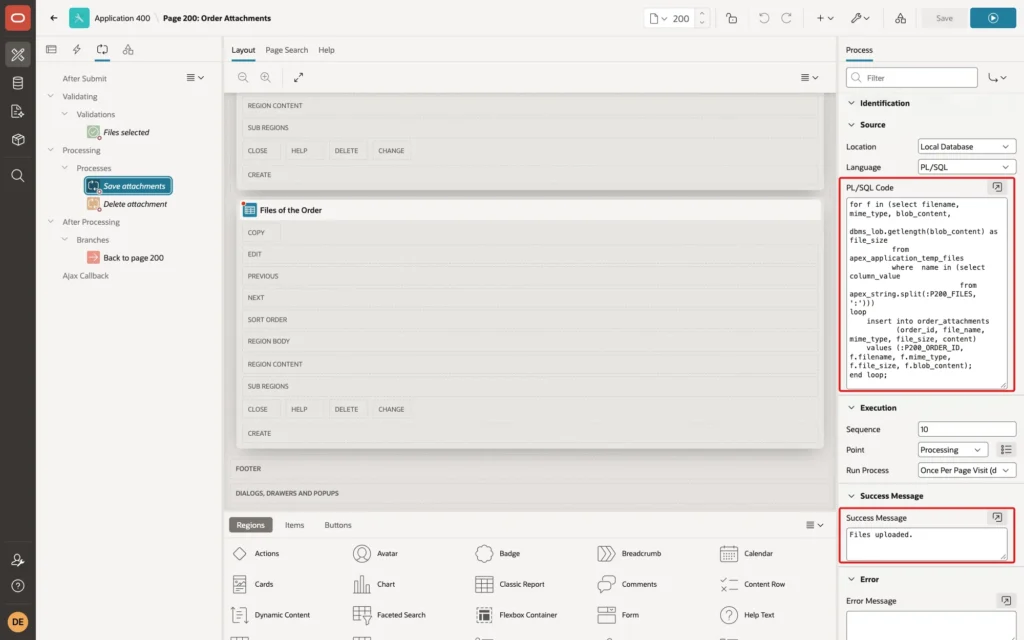Open the Gallery cube icon in sidebar
Image resolution: width=1024 pixels, height=640 pixels.
pyautogui.click(x=18, y=139)
